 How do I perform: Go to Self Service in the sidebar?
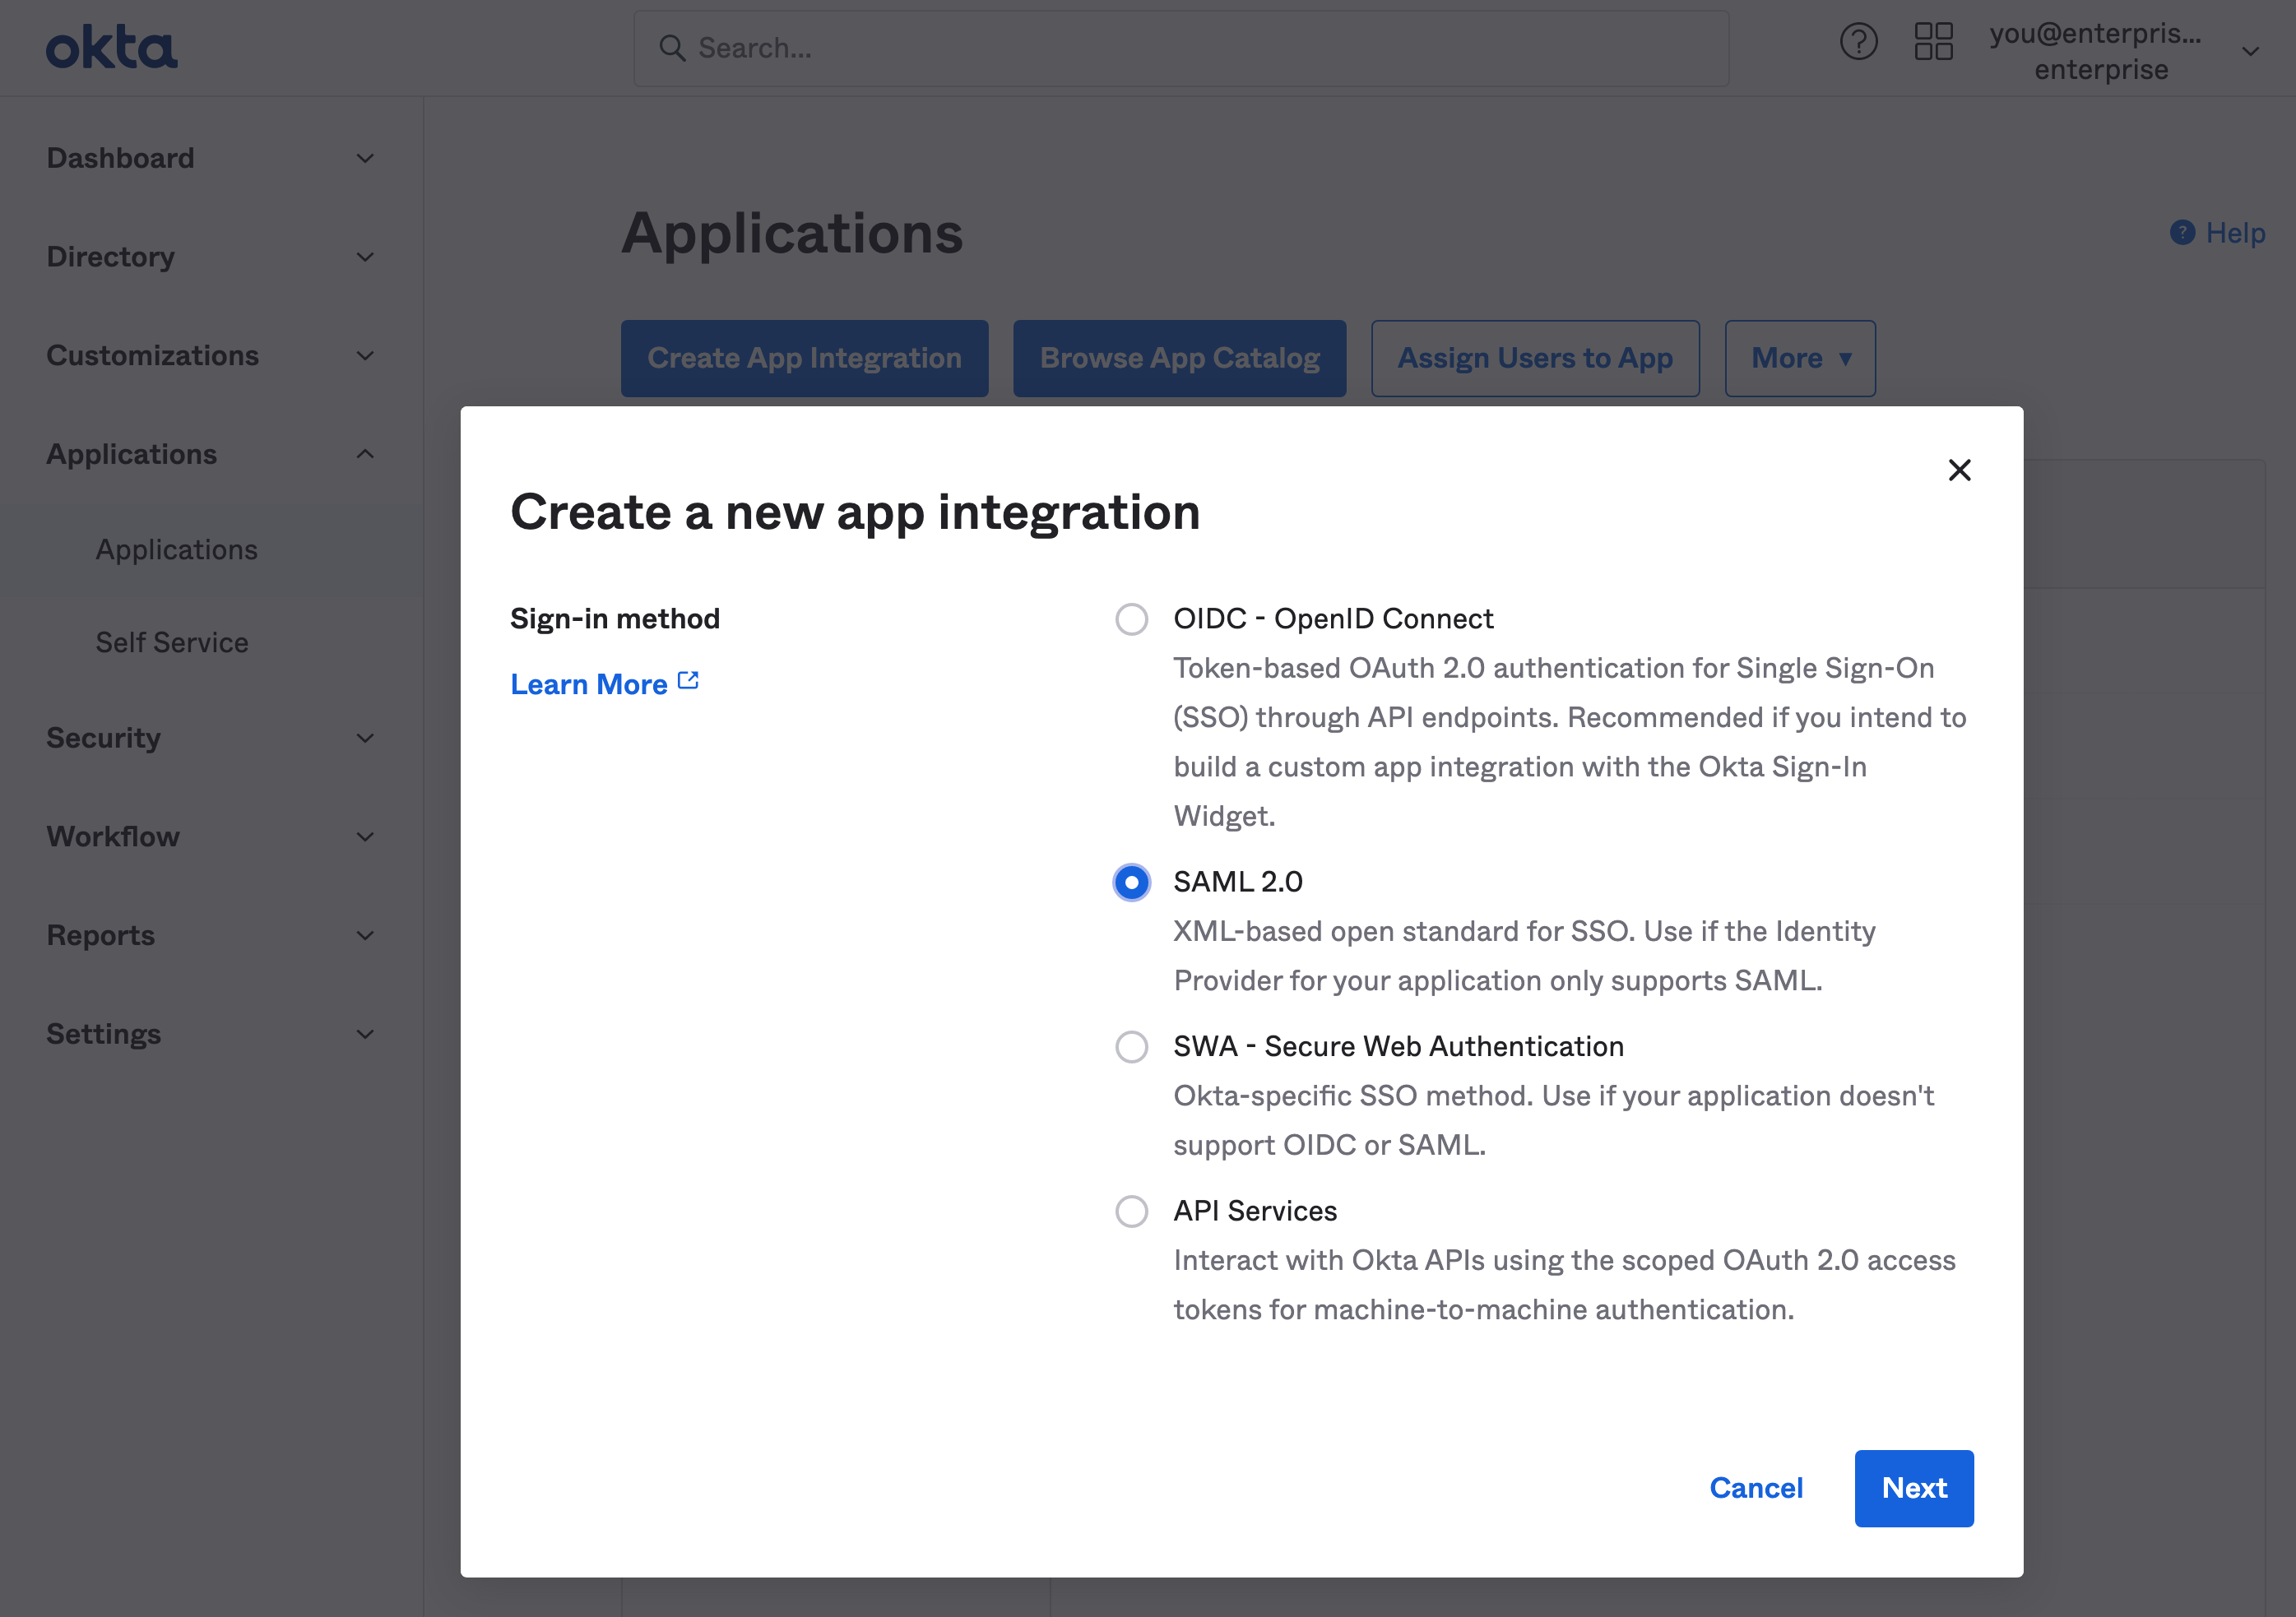pyautogui.click(x=172, y=642)
